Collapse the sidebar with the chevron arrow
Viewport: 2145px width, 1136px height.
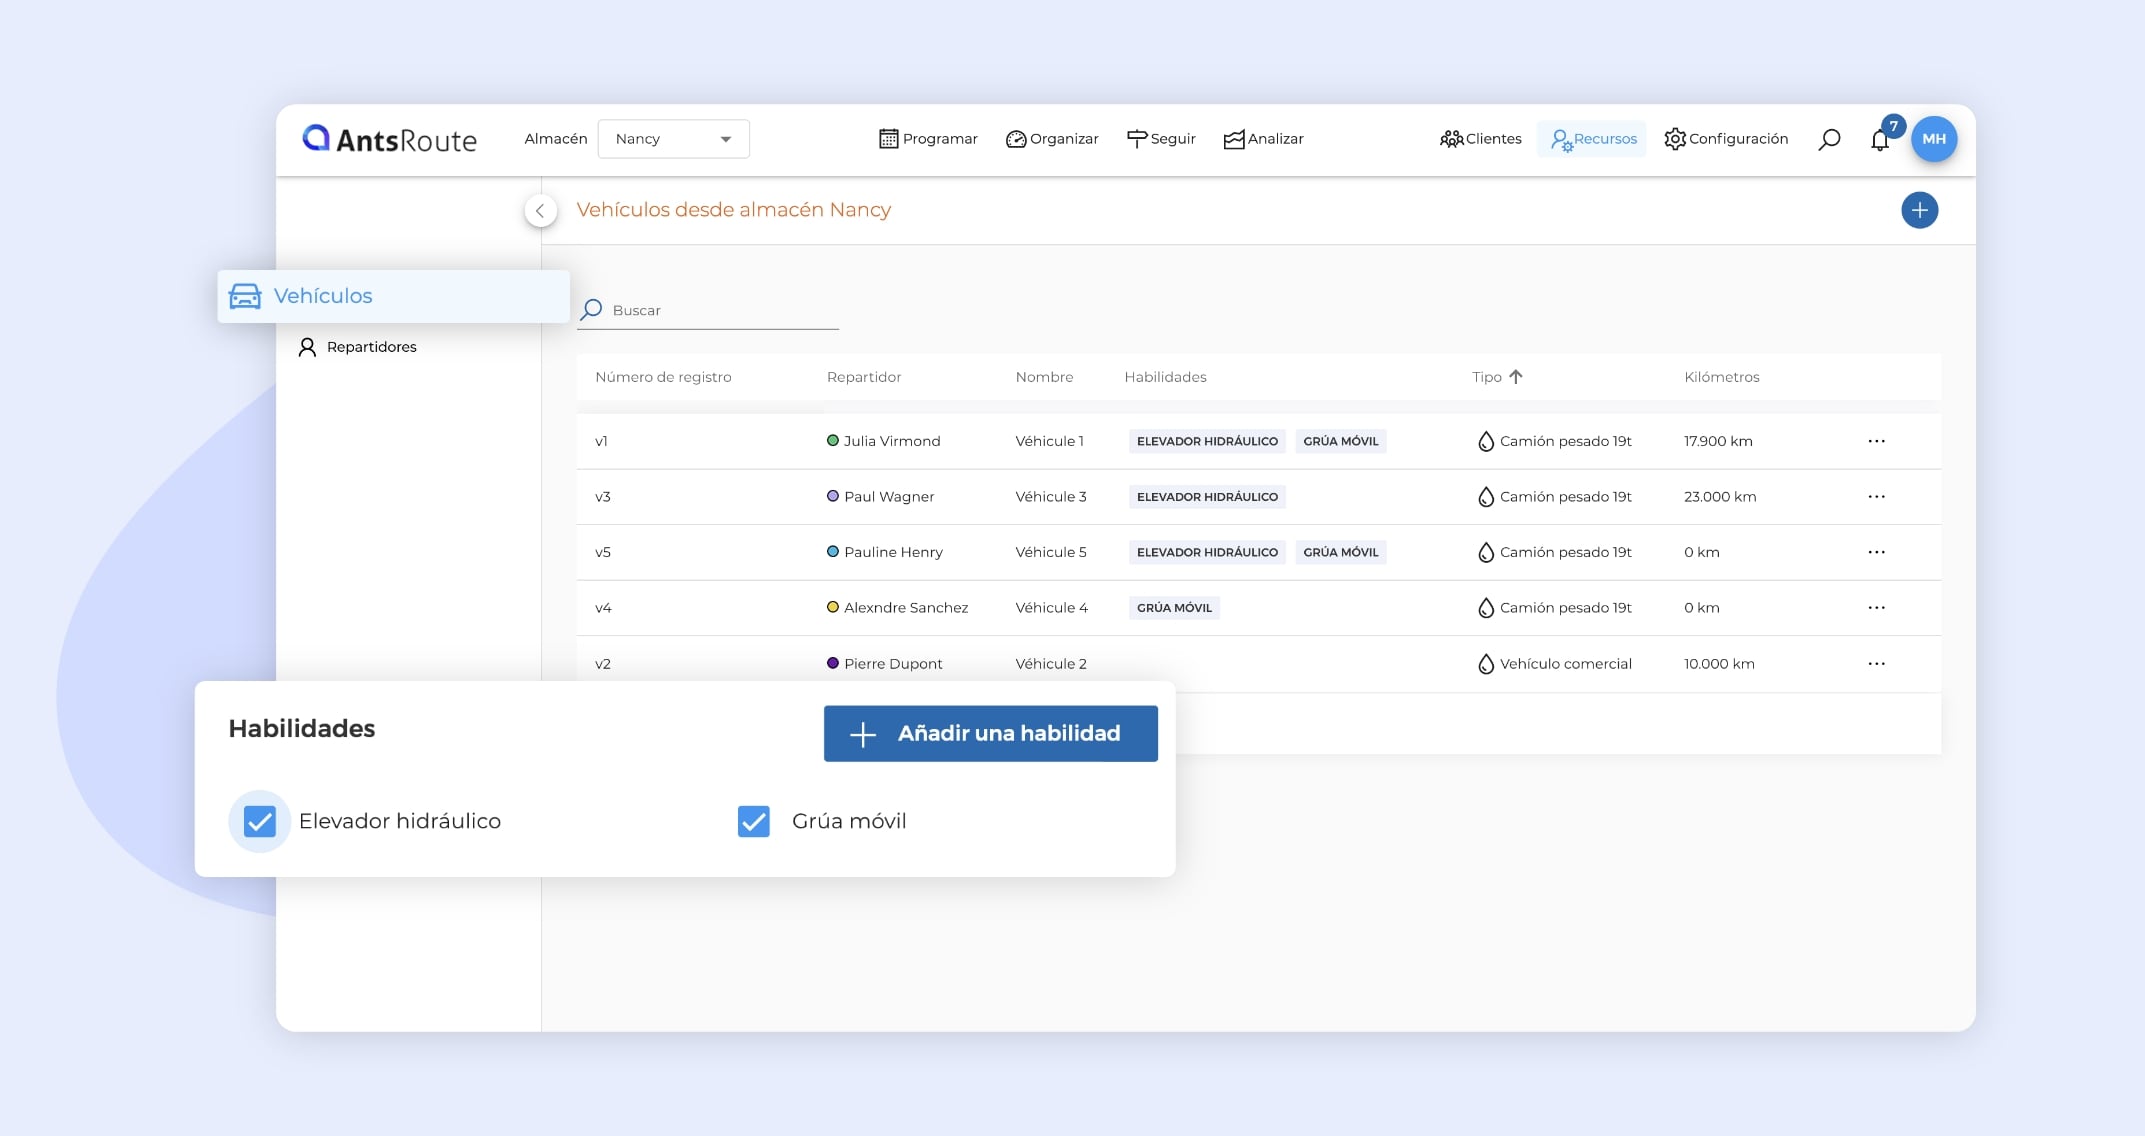tap(540, 211)
